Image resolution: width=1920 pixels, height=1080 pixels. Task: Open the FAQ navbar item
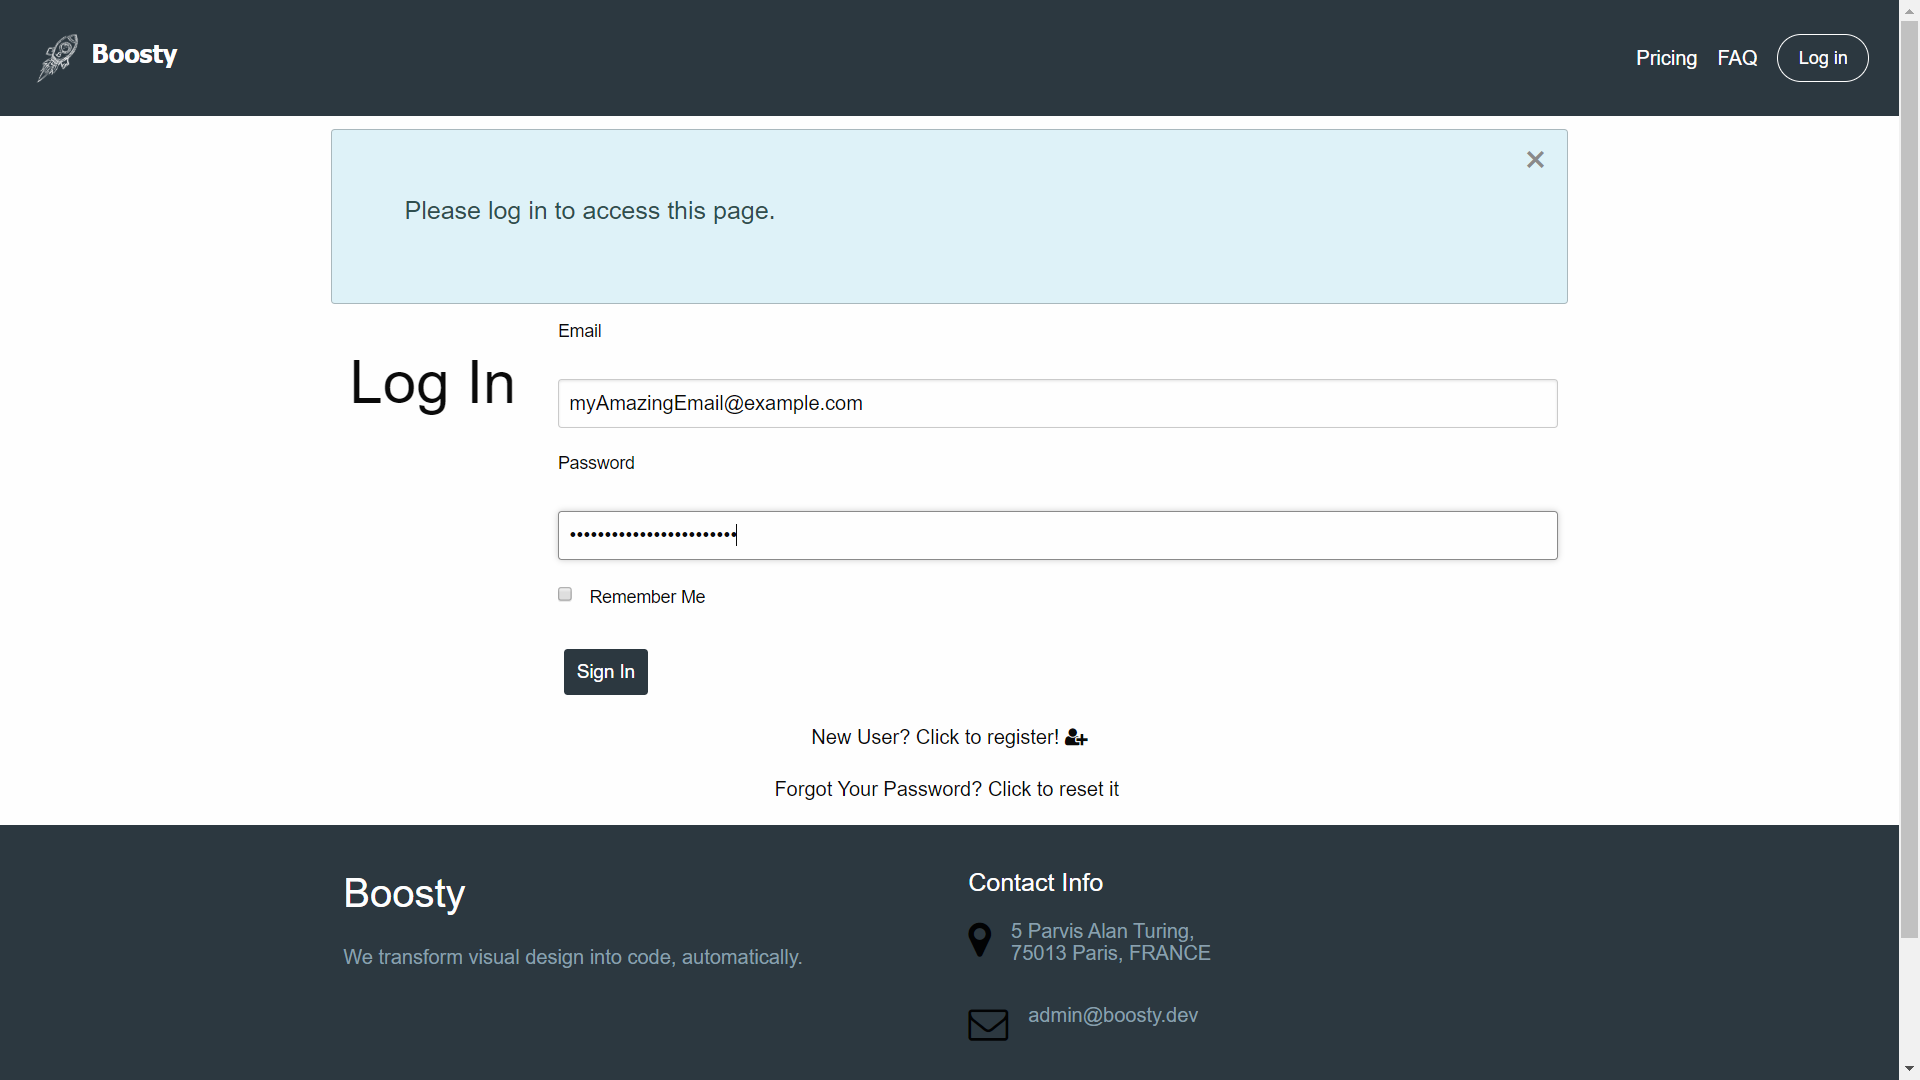coord(1737,58)
